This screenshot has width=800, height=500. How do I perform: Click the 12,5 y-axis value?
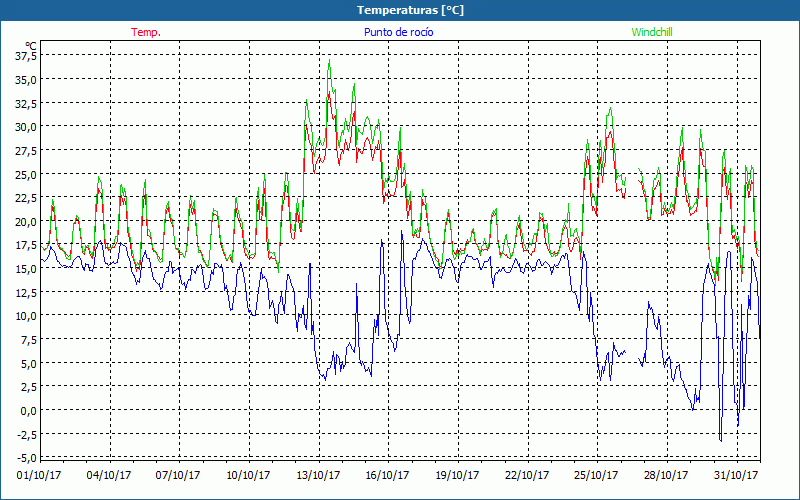26,292
